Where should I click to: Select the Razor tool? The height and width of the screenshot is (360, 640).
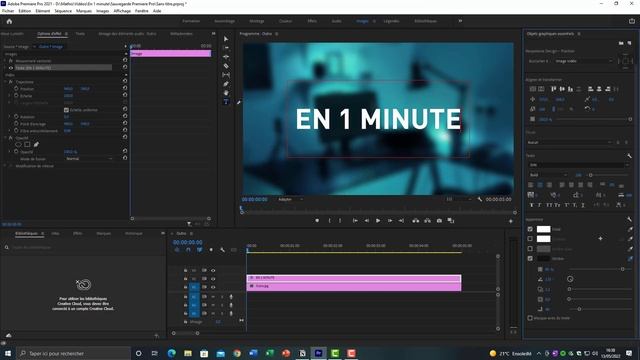coord(226,66)
